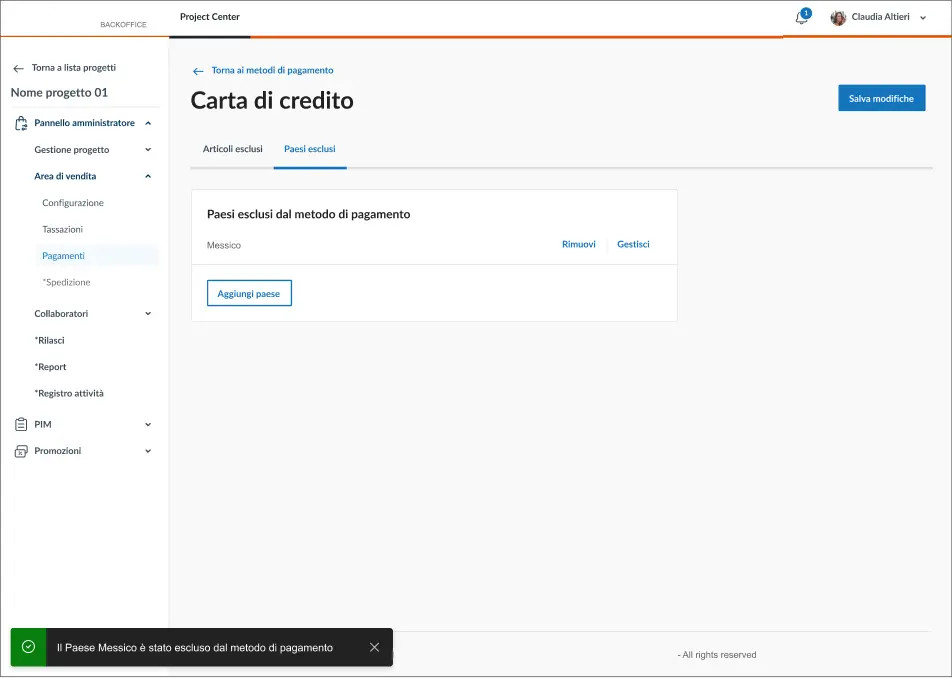
Task: Click Claudia Altieri's profile avatar
Action: (838, 18)
